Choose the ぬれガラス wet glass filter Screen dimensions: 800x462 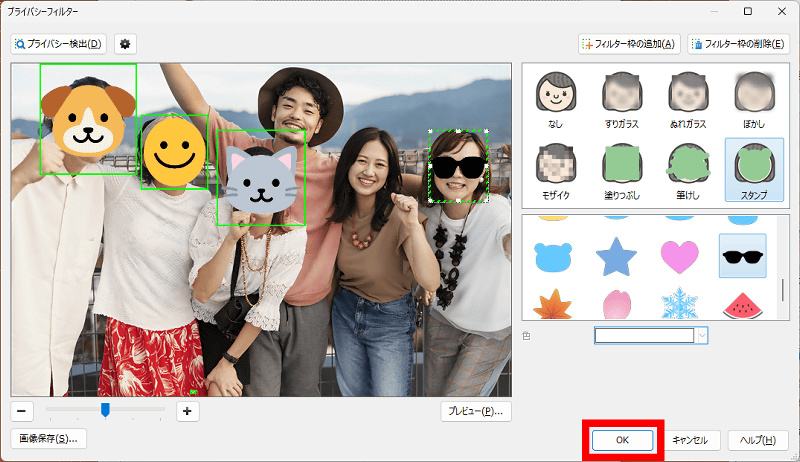tap(686, 99)
